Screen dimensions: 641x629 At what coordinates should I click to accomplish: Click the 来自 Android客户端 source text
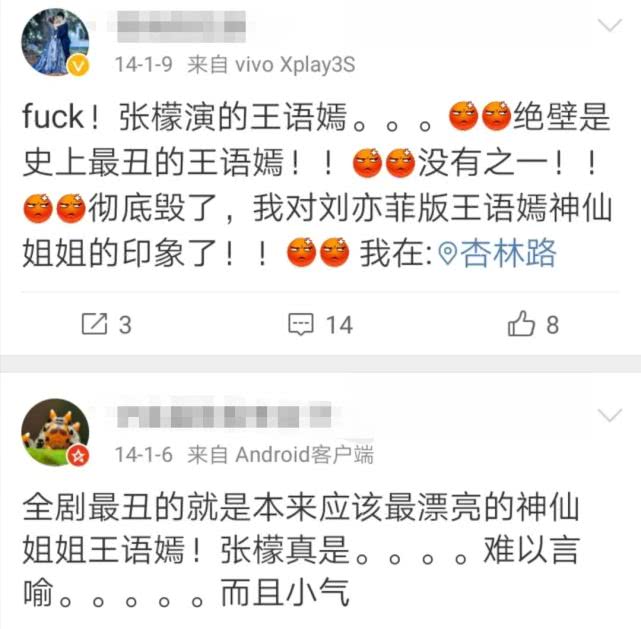point(280,454)
